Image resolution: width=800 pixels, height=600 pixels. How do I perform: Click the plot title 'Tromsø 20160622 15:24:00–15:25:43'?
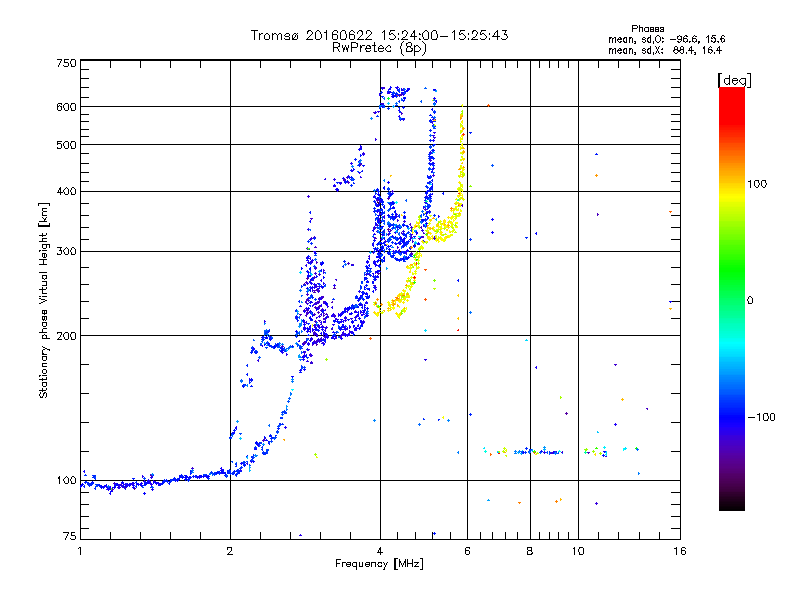pyautogui.click(x=379, y=35)
